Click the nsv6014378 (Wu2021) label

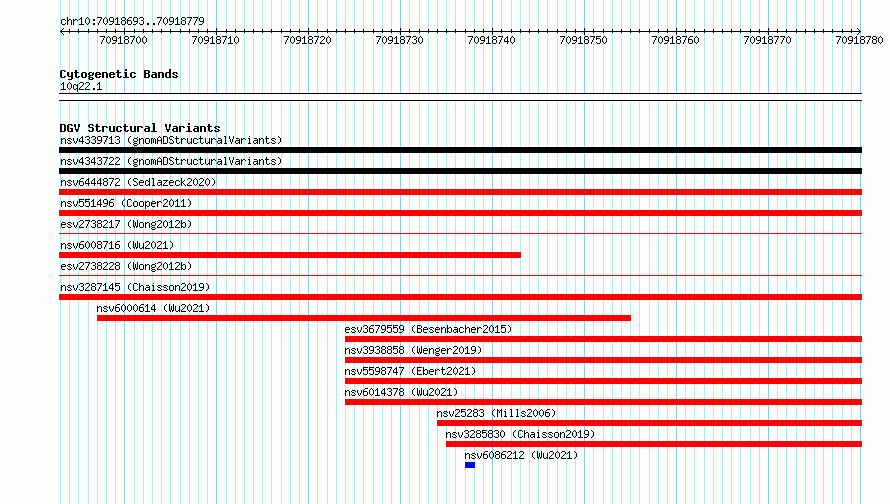tap(401, 392)
